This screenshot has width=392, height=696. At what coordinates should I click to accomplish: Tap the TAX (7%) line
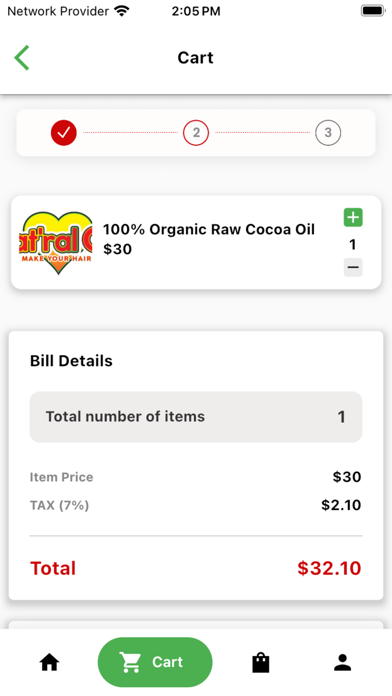(x=195, y=505)
